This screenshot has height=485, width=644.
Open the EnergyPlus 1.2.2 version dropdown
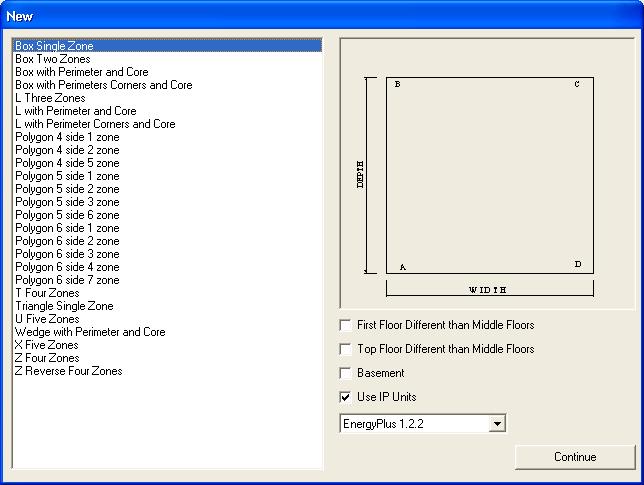pos(497,423)
